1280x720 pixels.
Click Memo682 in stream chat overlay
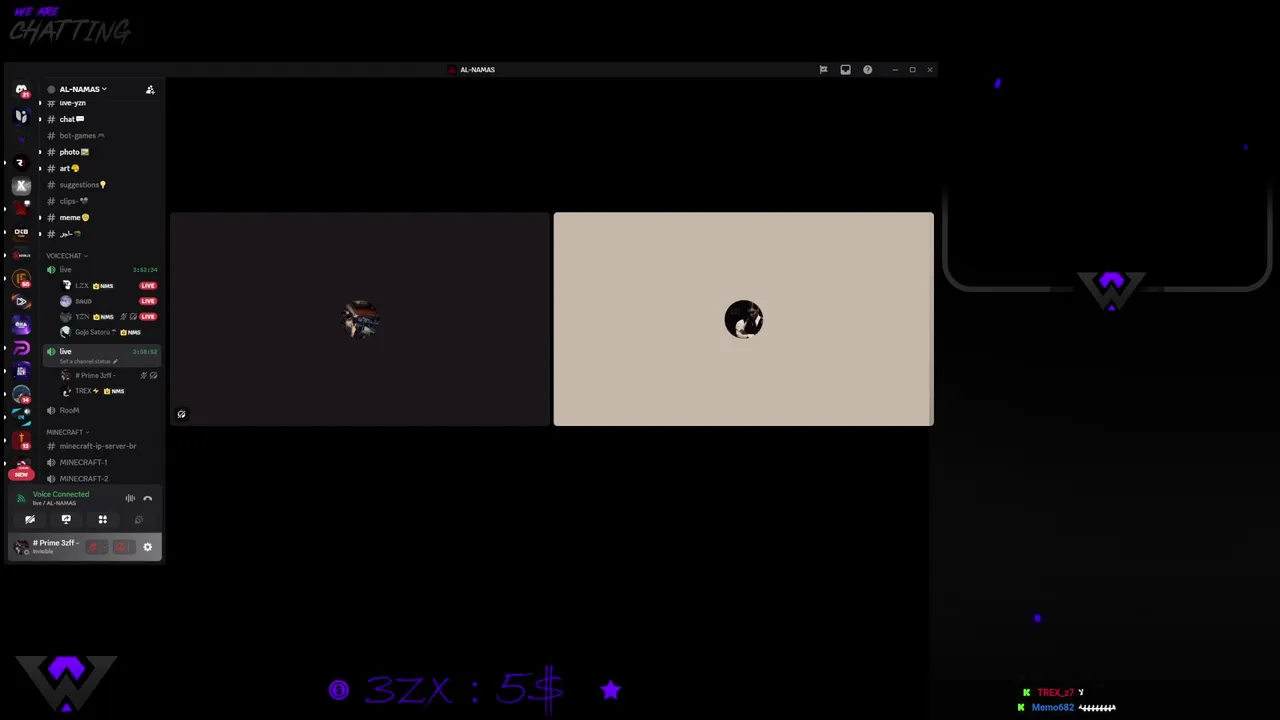pyautogui.click(x=1053, y=707)
